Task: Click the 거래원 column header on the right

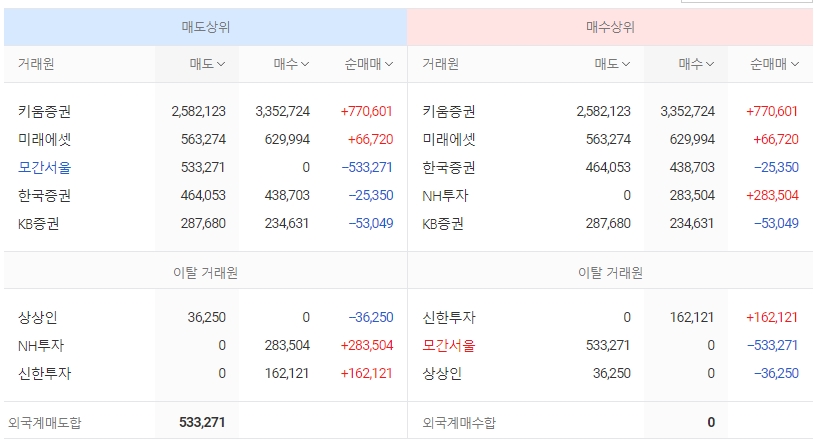Action: pyautogui.click(x=440, y=64)
